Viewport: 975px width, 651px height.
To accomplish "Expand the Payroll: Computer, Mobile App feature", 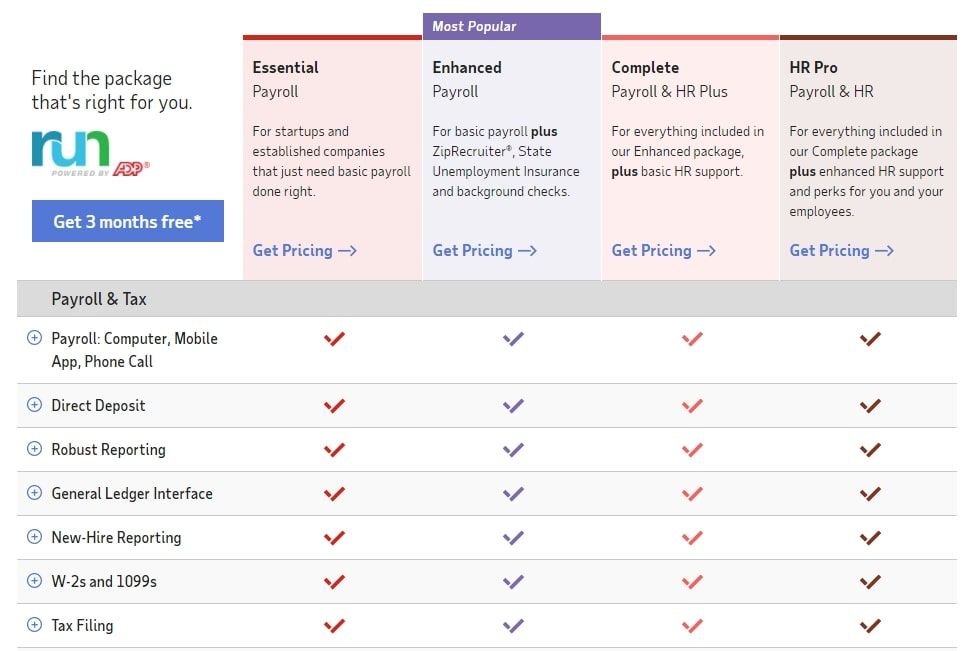I will (35, 339).
